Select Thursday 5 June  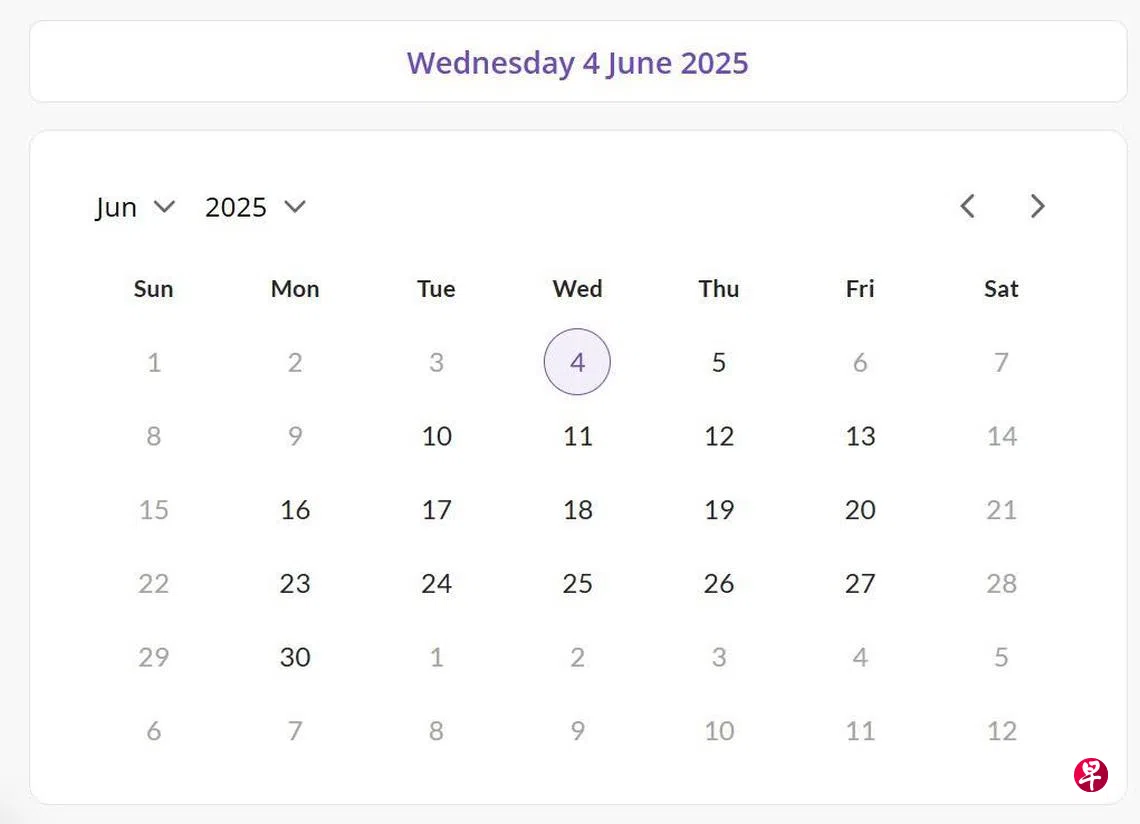coord(718,362)
